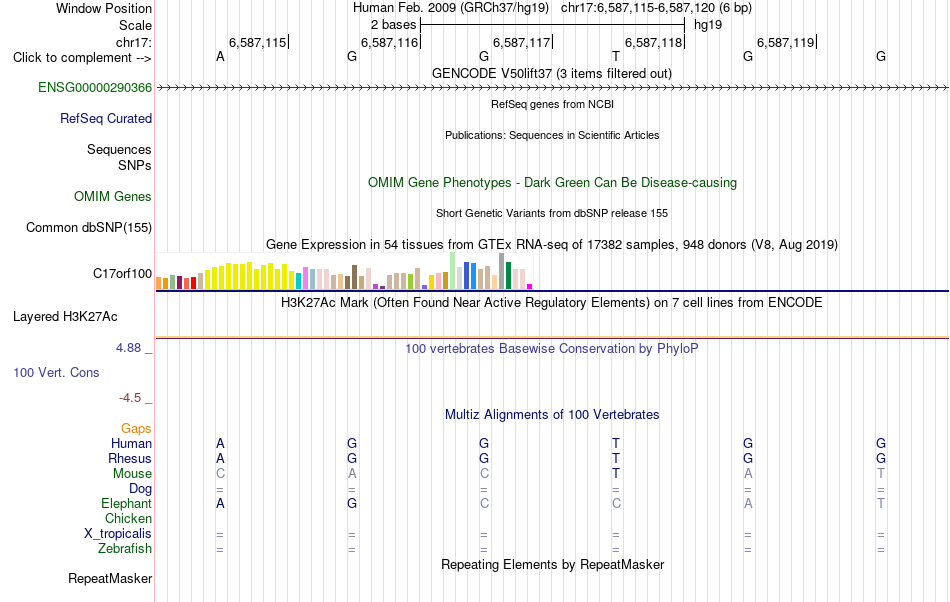This screenshot has height=602, width=950.
Task: Click the X_tropicalis species label
Action: 118,534
